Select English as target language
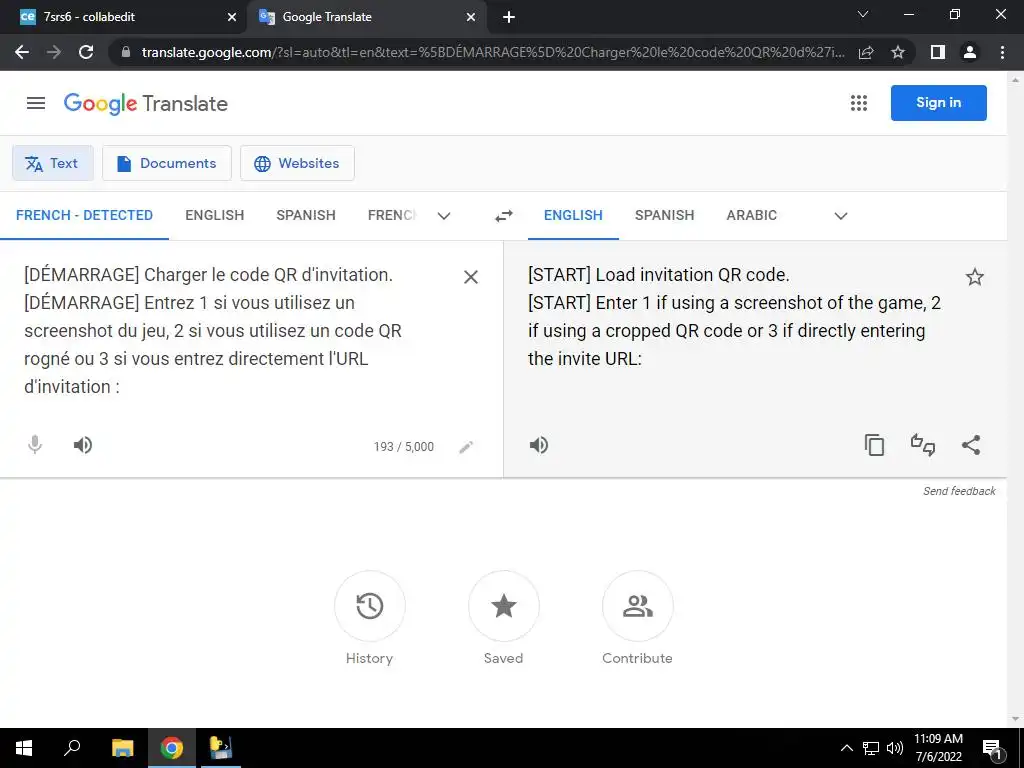 tap(573, 216)
